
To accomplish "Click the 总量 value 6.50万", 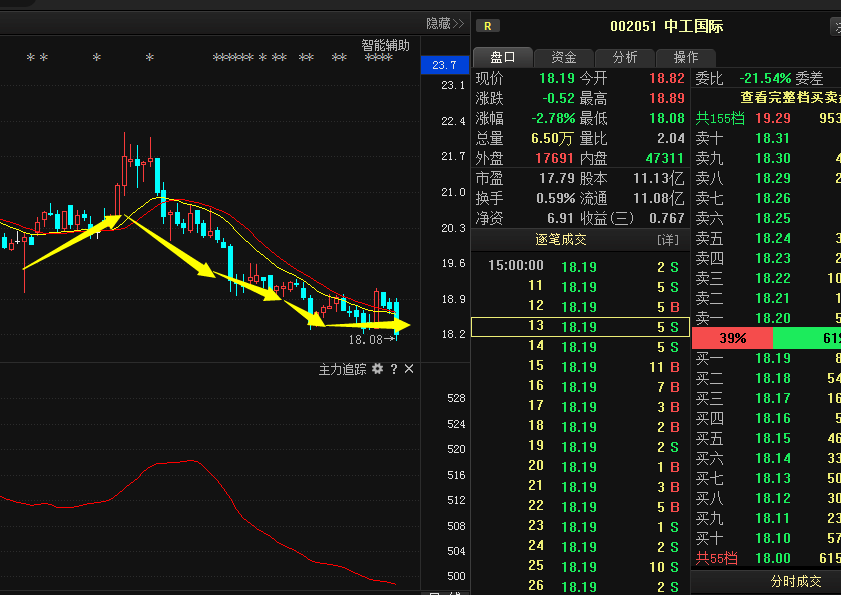I will [x=552, y=138].
